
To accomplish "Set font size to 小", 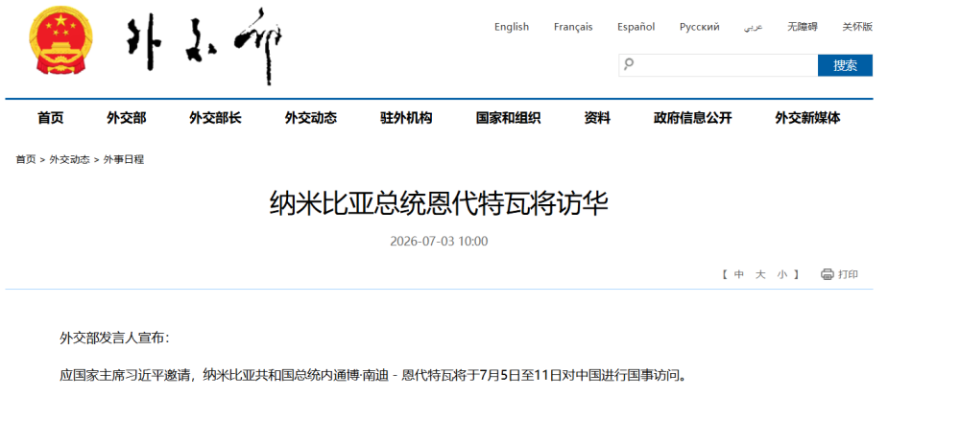I will point(782,275).
